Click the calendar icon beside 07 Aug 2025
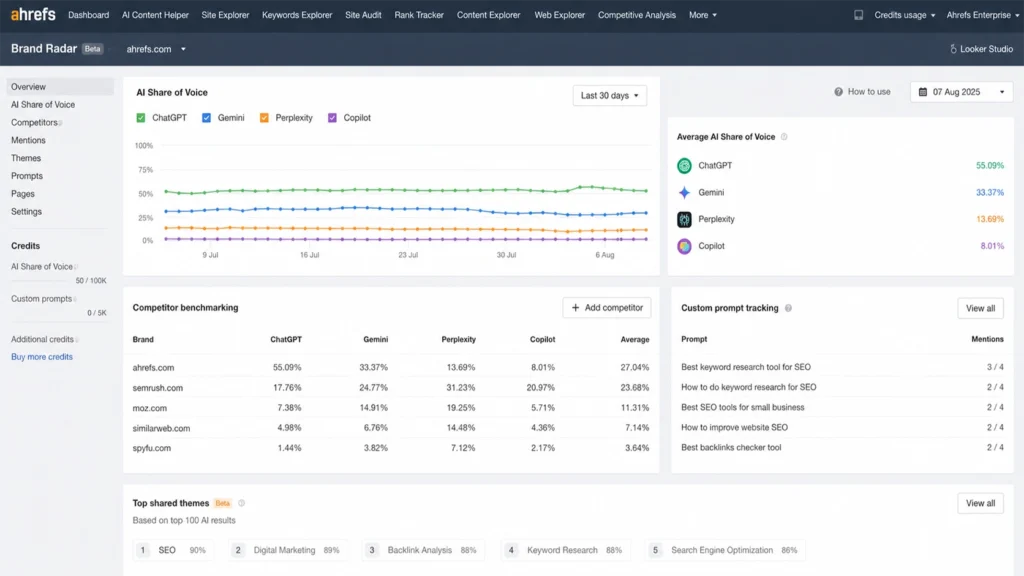Screen dimensions: 1024x576 tap(922, 92)
